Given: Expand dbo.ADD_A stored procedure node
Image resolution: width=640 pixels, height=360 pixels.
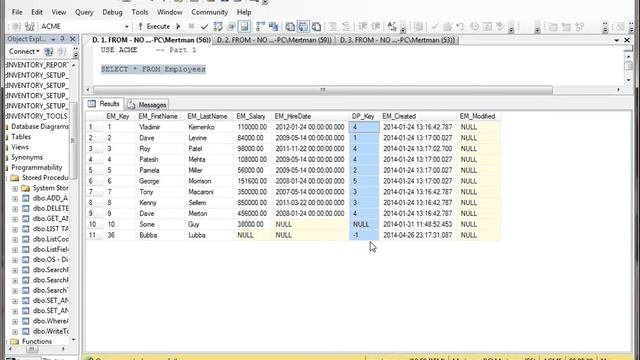Looking at the screenshot, I should (15, 198).
